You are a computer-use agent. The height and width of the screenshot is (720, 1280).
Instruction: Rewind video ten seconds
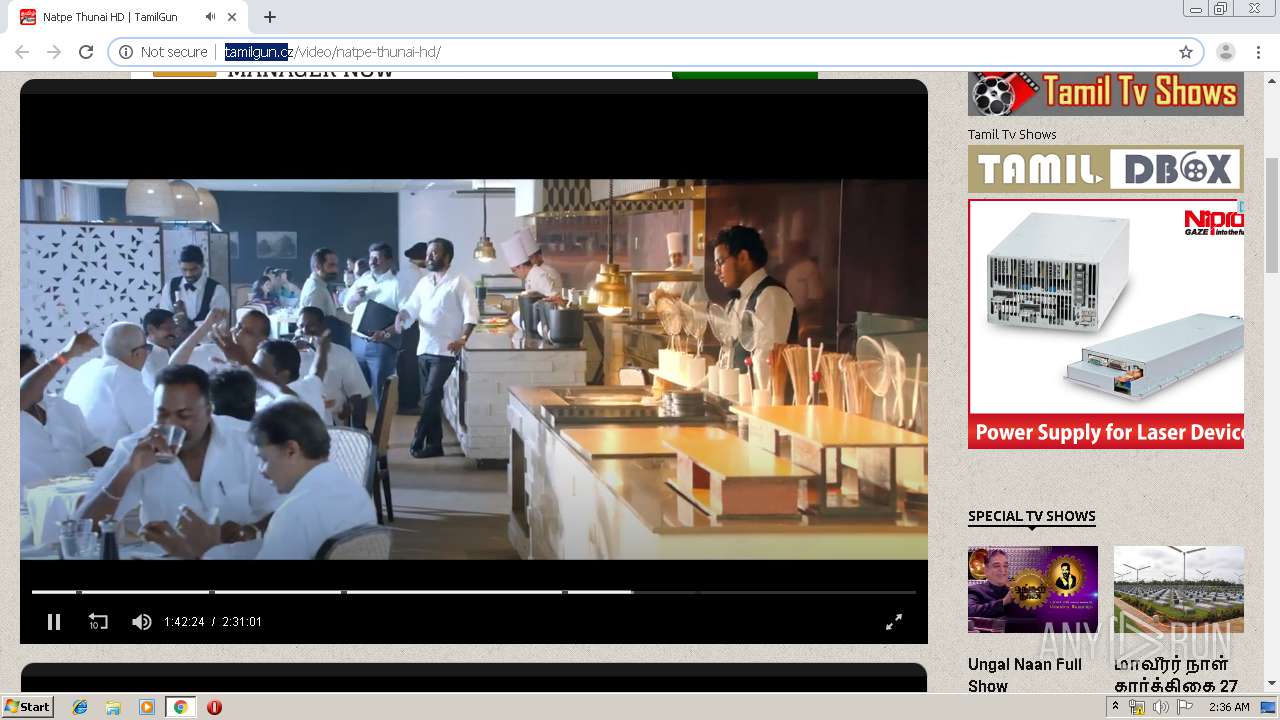(x=97, y=622)
